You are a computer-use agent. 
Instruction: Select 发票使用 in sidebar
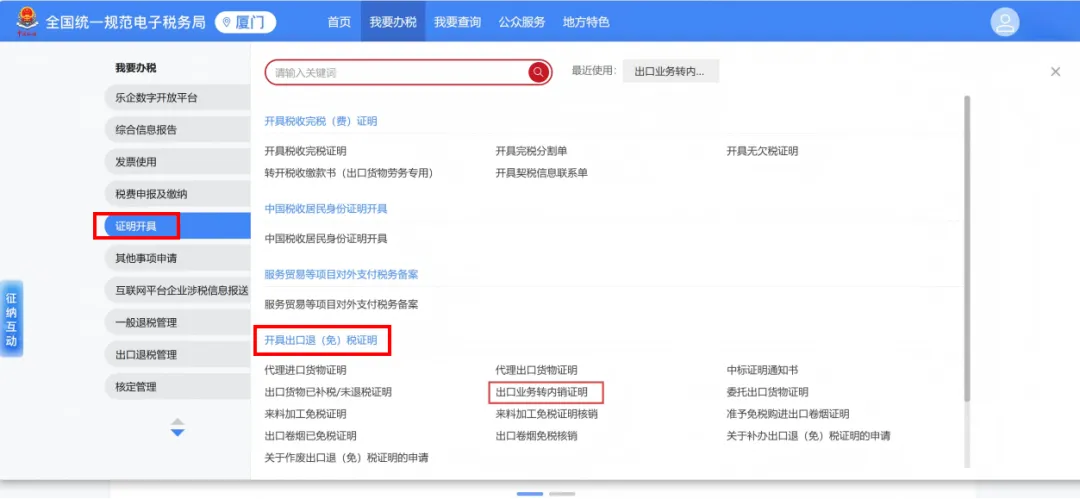click(178, 162)
